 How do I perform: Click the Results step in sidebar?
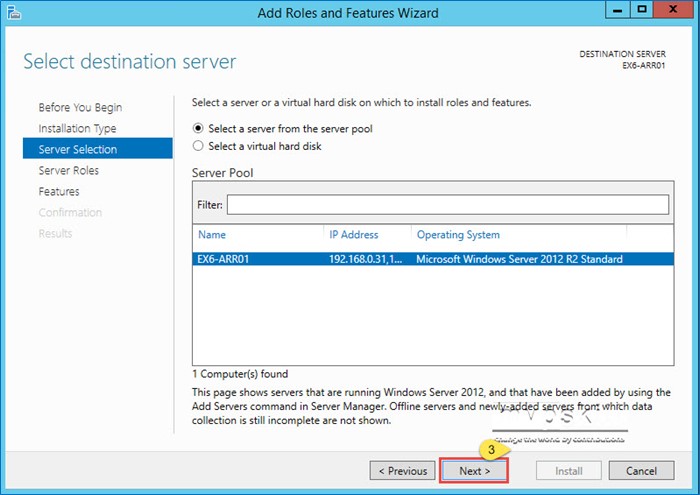pyautogui.click(x=55, y=233)
